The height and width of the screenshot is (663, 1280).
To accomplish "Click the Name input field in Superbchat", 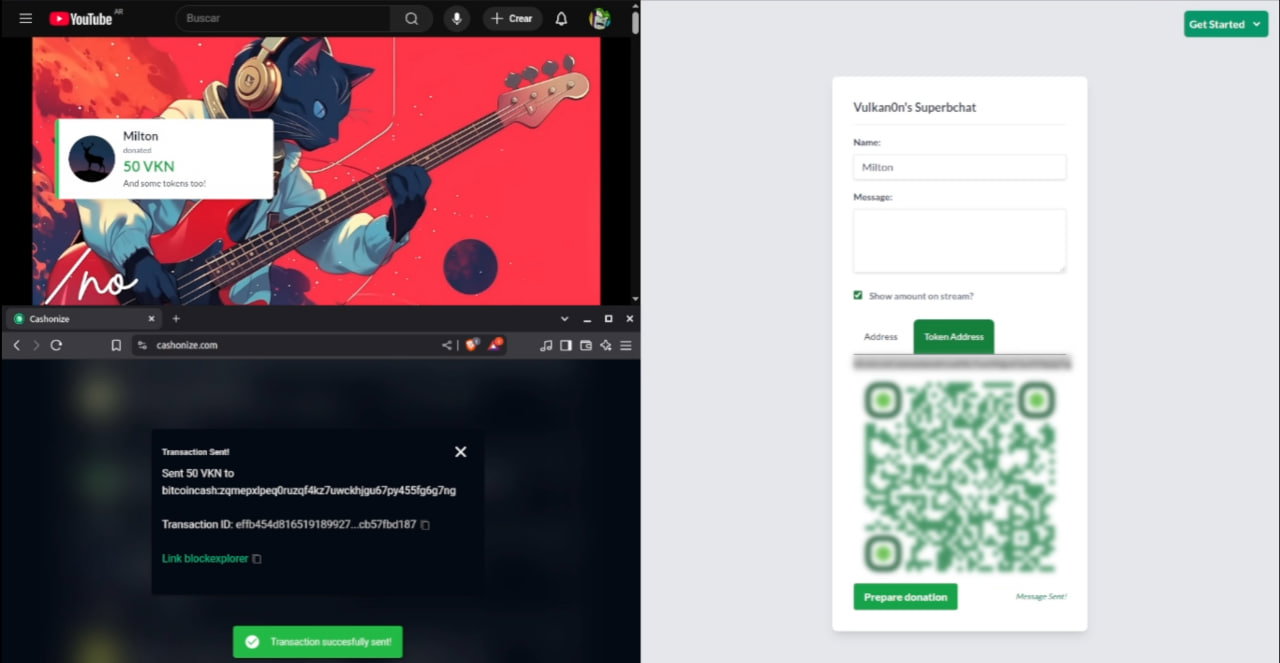I will click(x=959, y=167).
